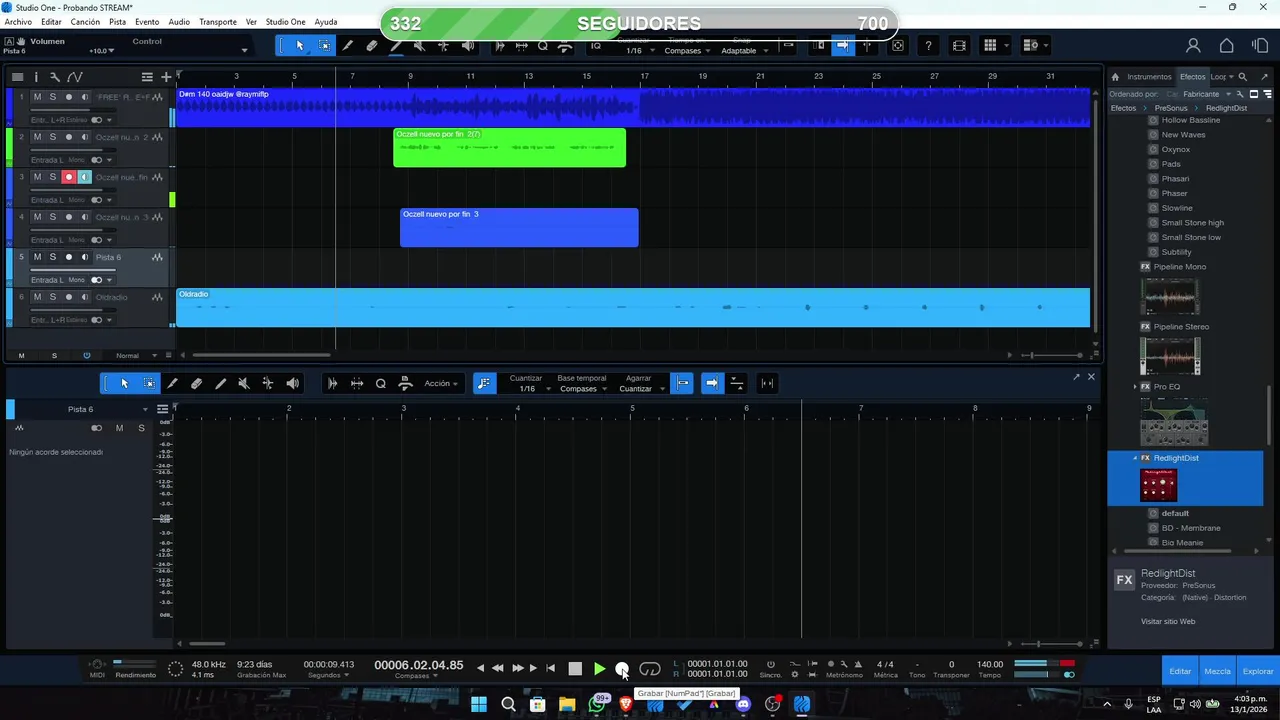
Task: Click the track inspector 'i' icon
Action: click(x=36, y=77)
